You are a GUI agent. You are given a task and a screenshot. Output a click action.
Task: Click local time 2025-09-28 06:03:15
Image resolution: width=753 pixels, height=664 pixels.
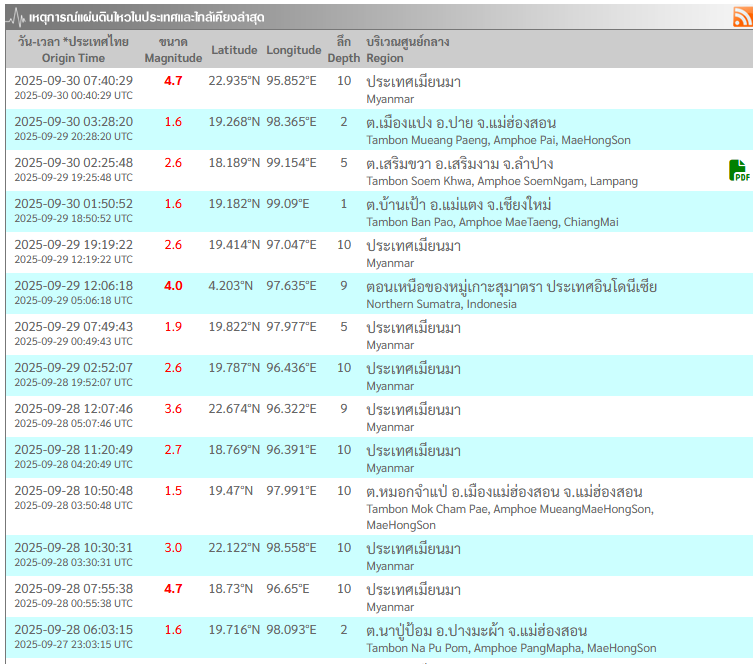73,629
